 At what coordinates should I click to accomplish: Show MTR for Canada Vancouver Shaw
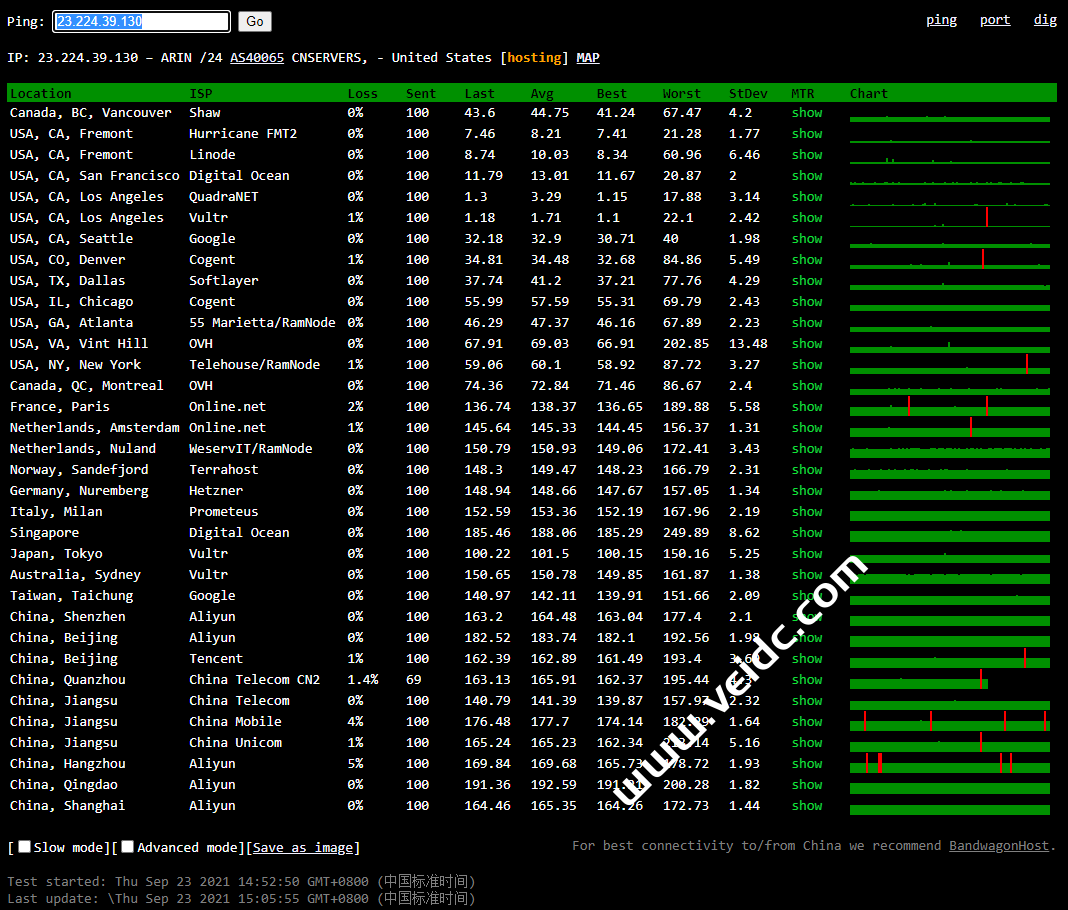[807, 113]
